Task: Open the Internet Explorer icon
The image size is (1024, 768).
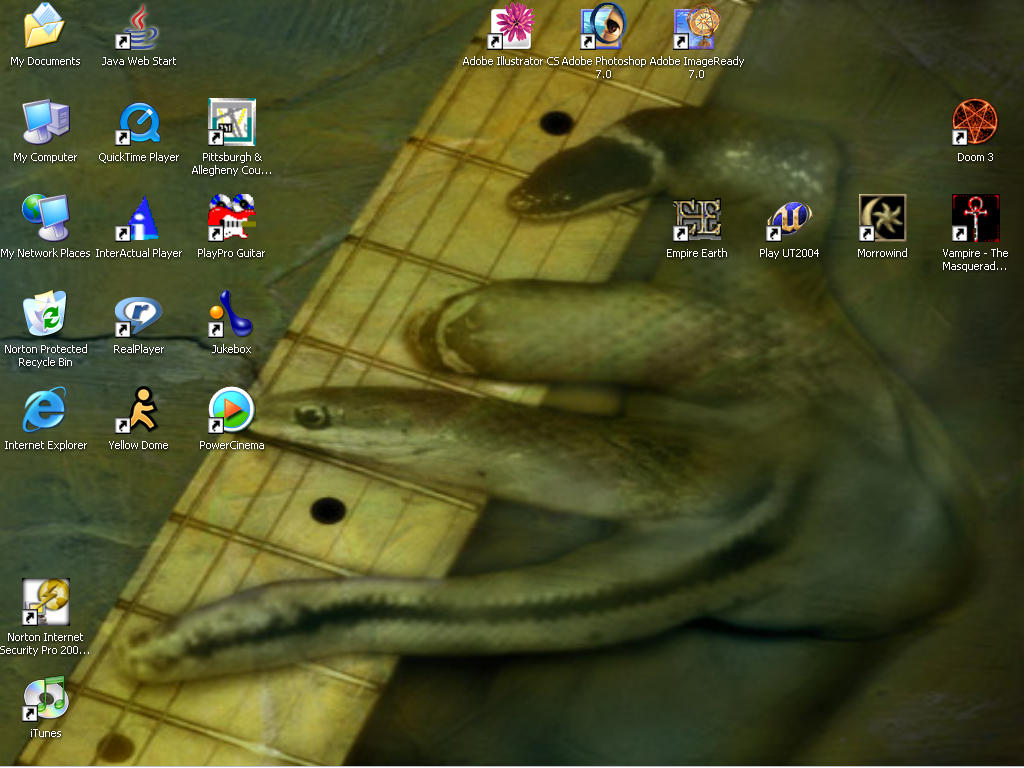Action: click(x=45, y=410)
